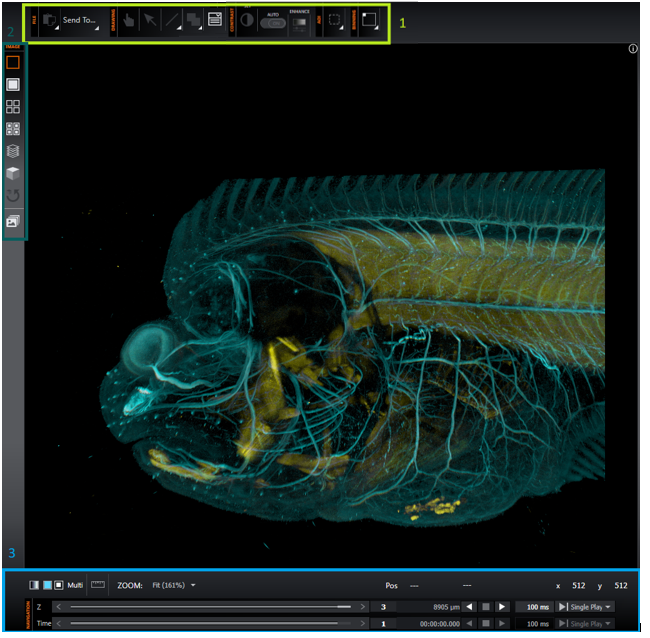Screen dimensions: 650x638
Task: Select the hand pan tool in Drawing
Action: (x=129, y=19)
